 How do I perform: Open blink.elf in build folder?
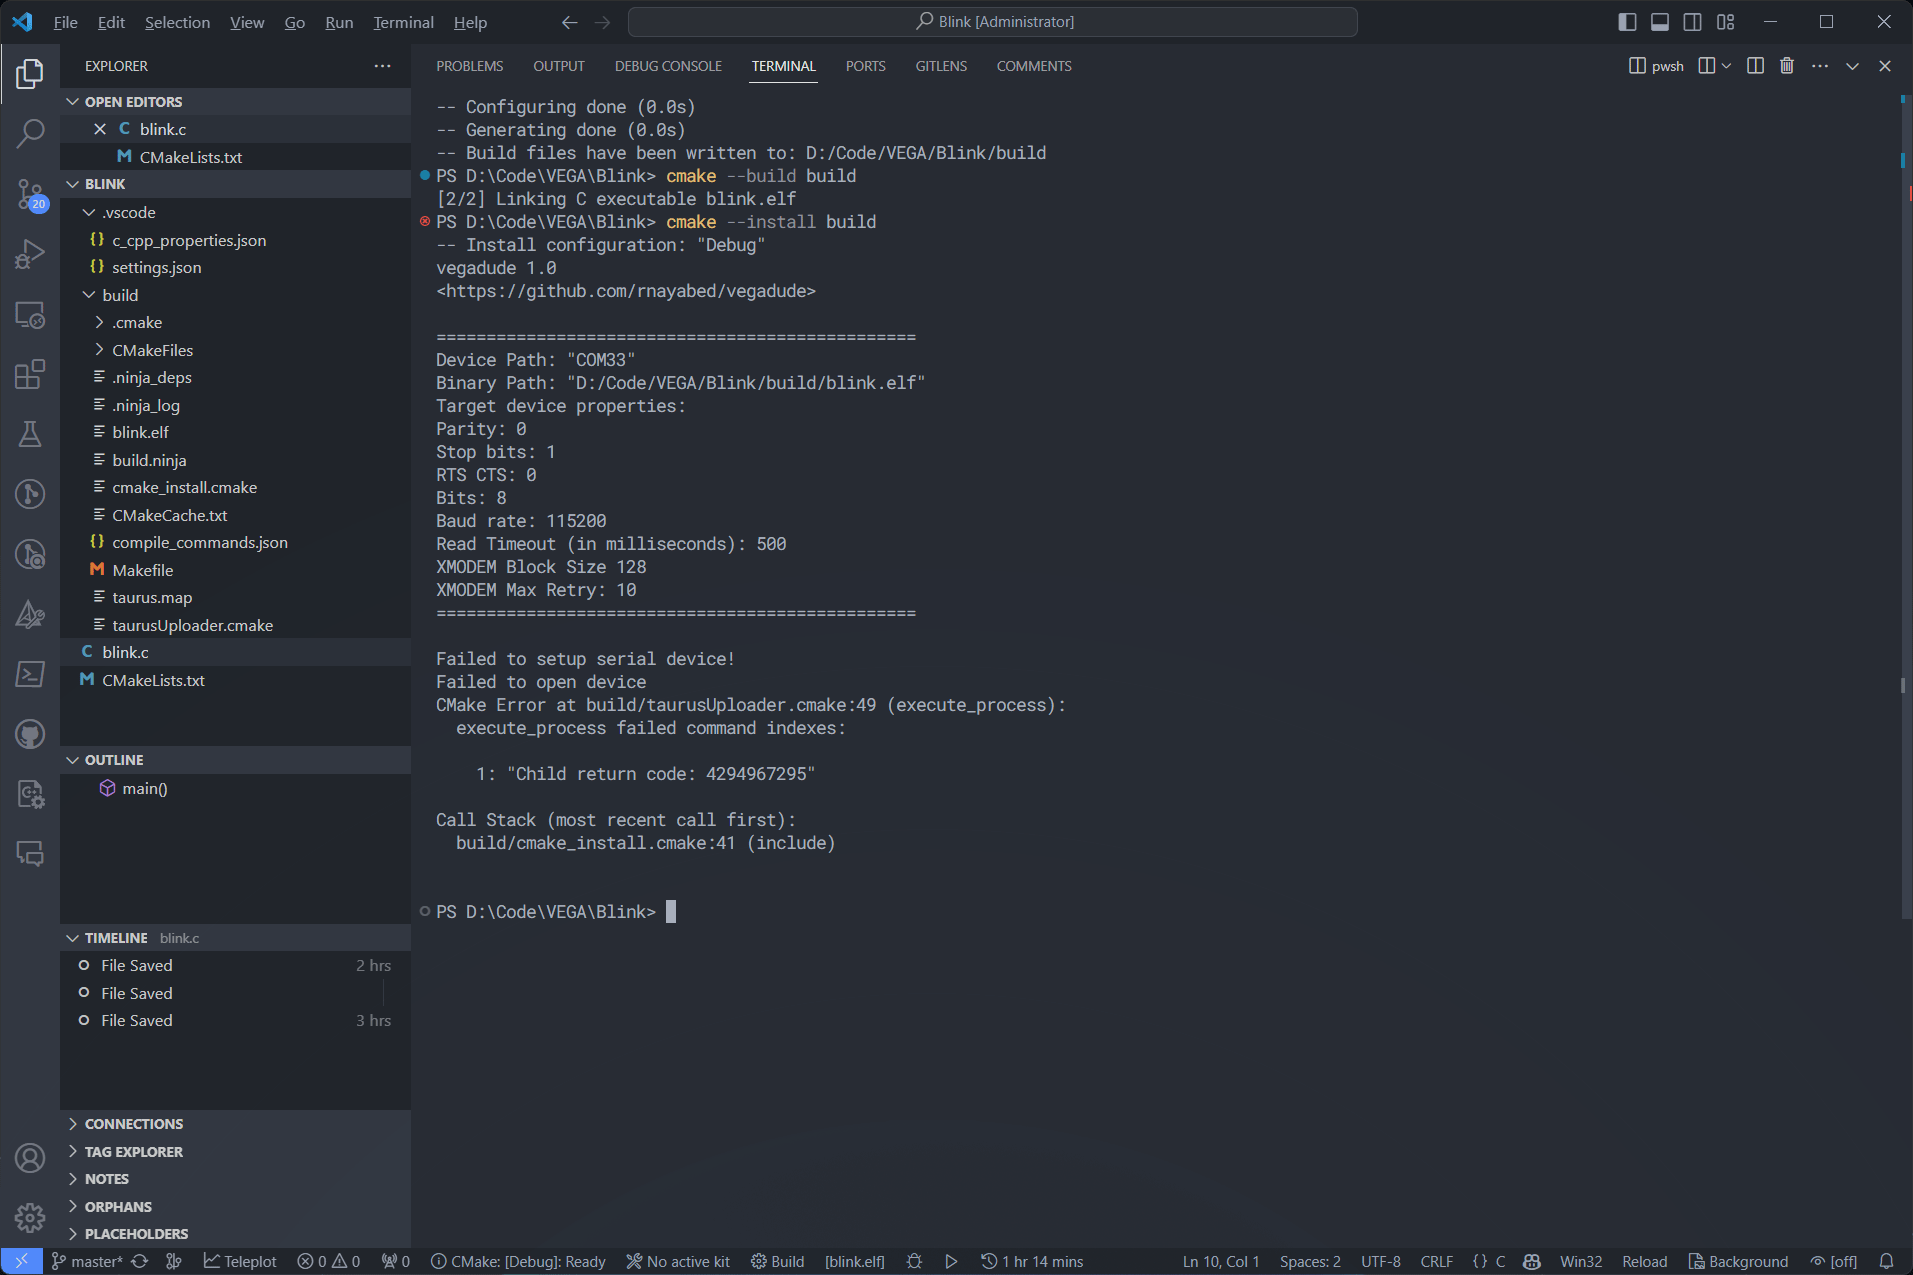[235, 432]
